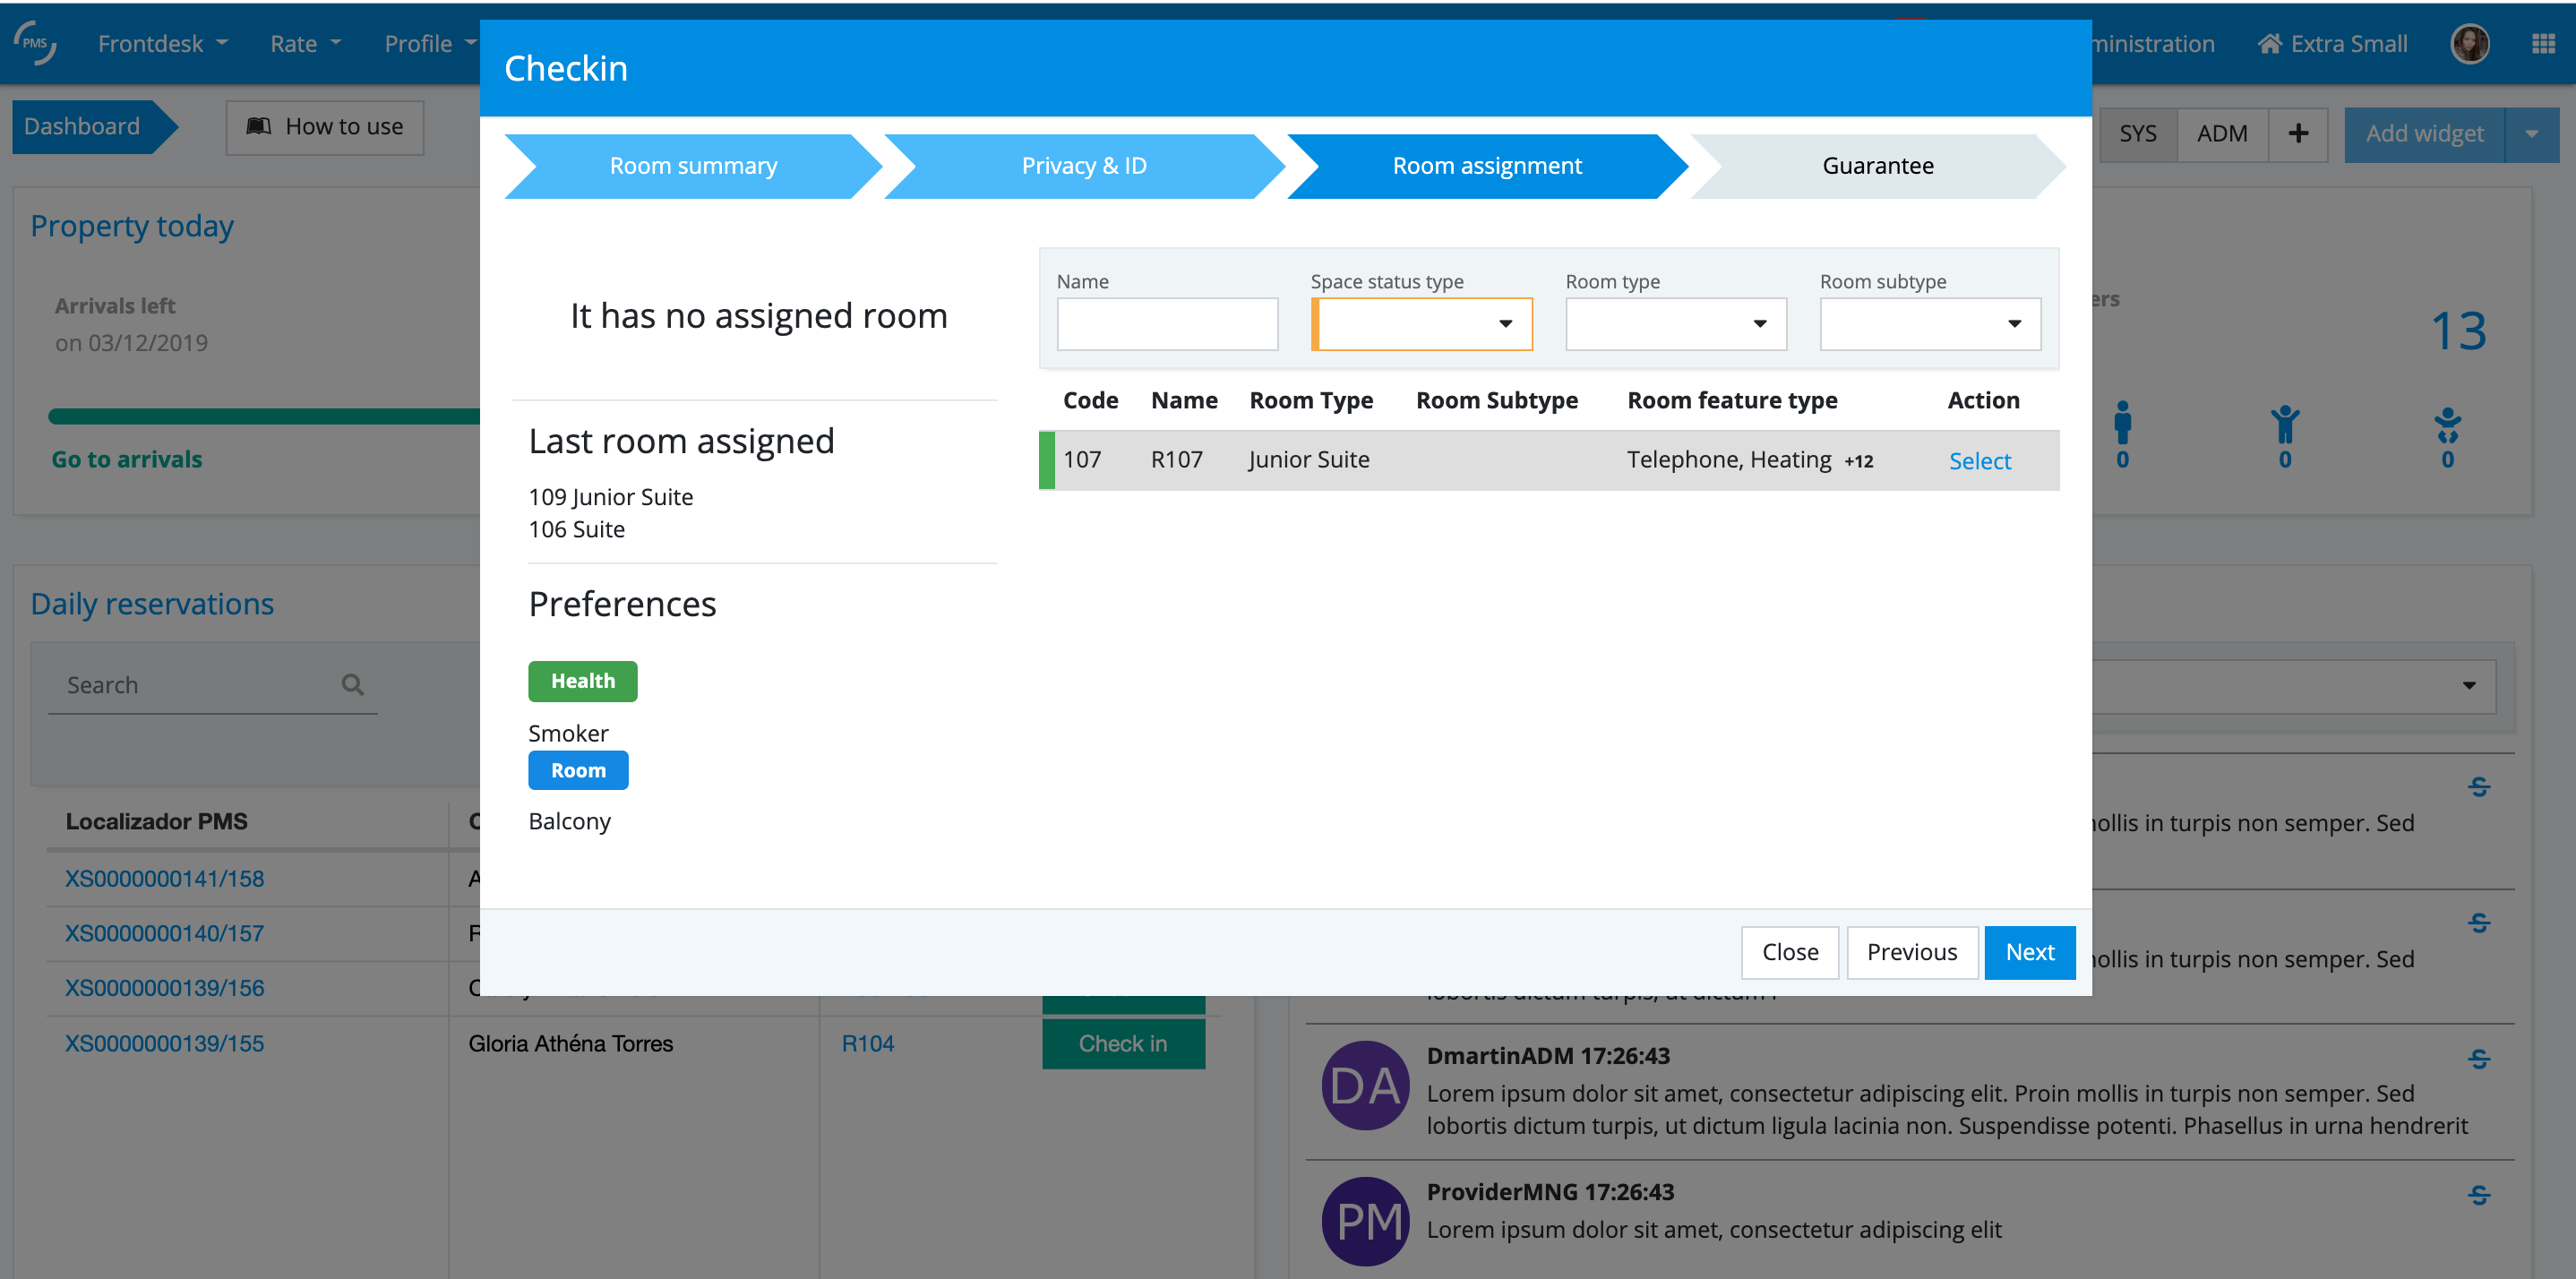Click the strikethrough icon on DmartinADM message
Image resolution: width=2576 pixels, height=1279 pixels.
coord(2478,1058)
